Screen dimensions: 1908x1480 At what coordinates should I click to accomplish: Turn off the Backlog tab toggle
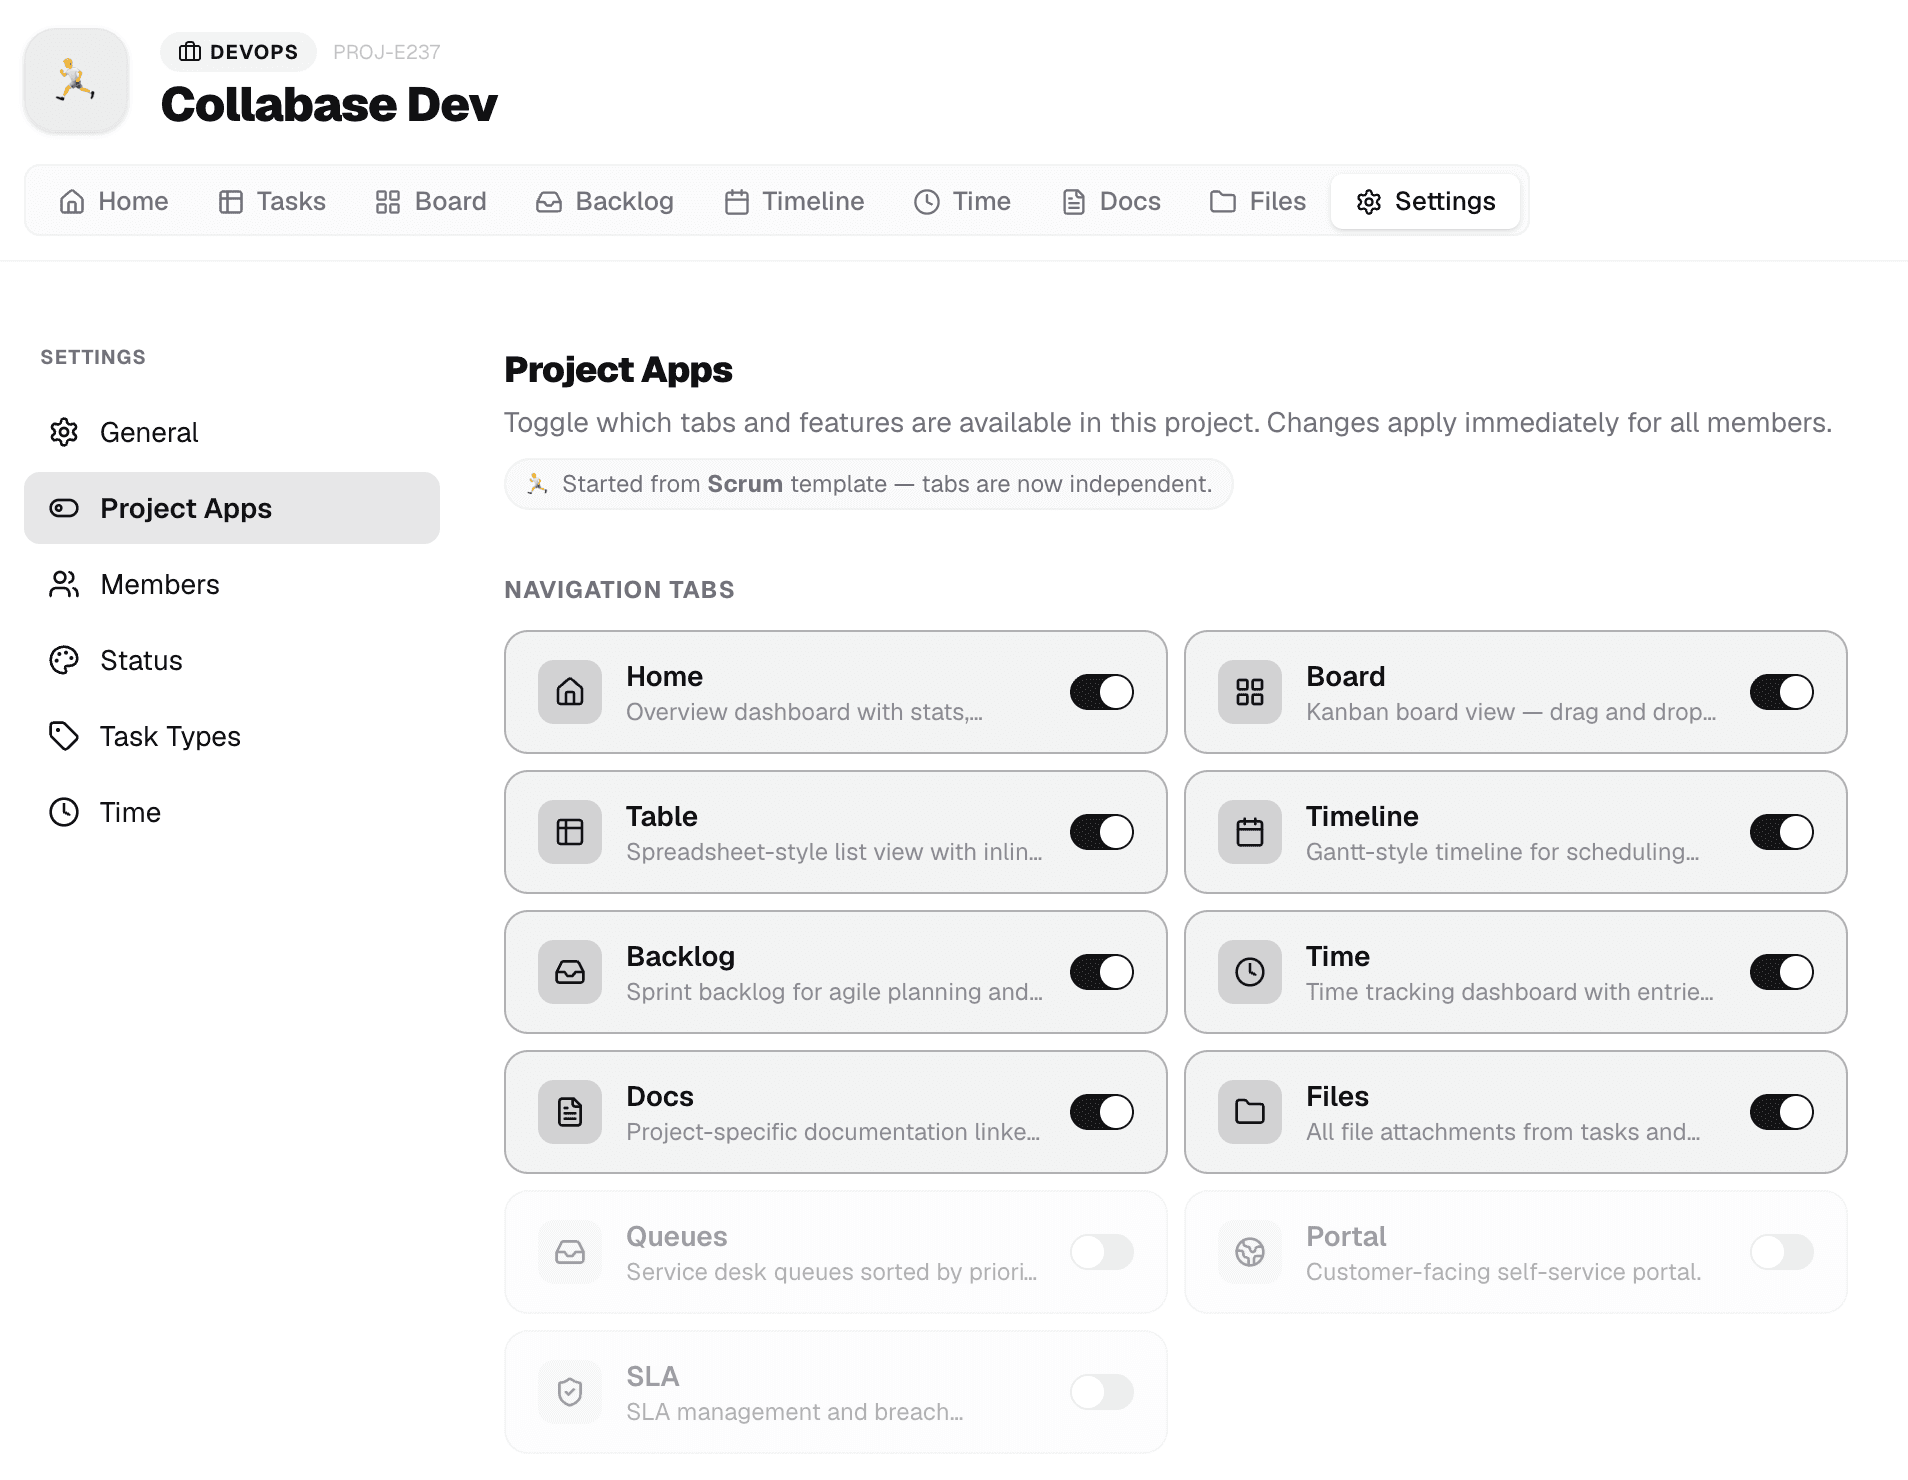(x=1102, y=972)
